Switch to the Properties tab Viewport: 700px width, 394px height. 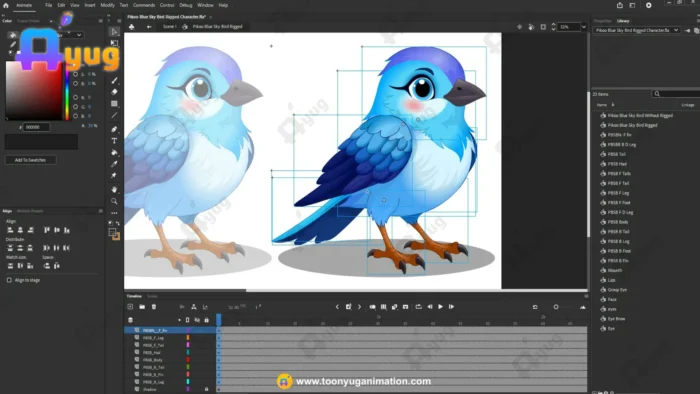pyautogui.click(x=602, y=21)
